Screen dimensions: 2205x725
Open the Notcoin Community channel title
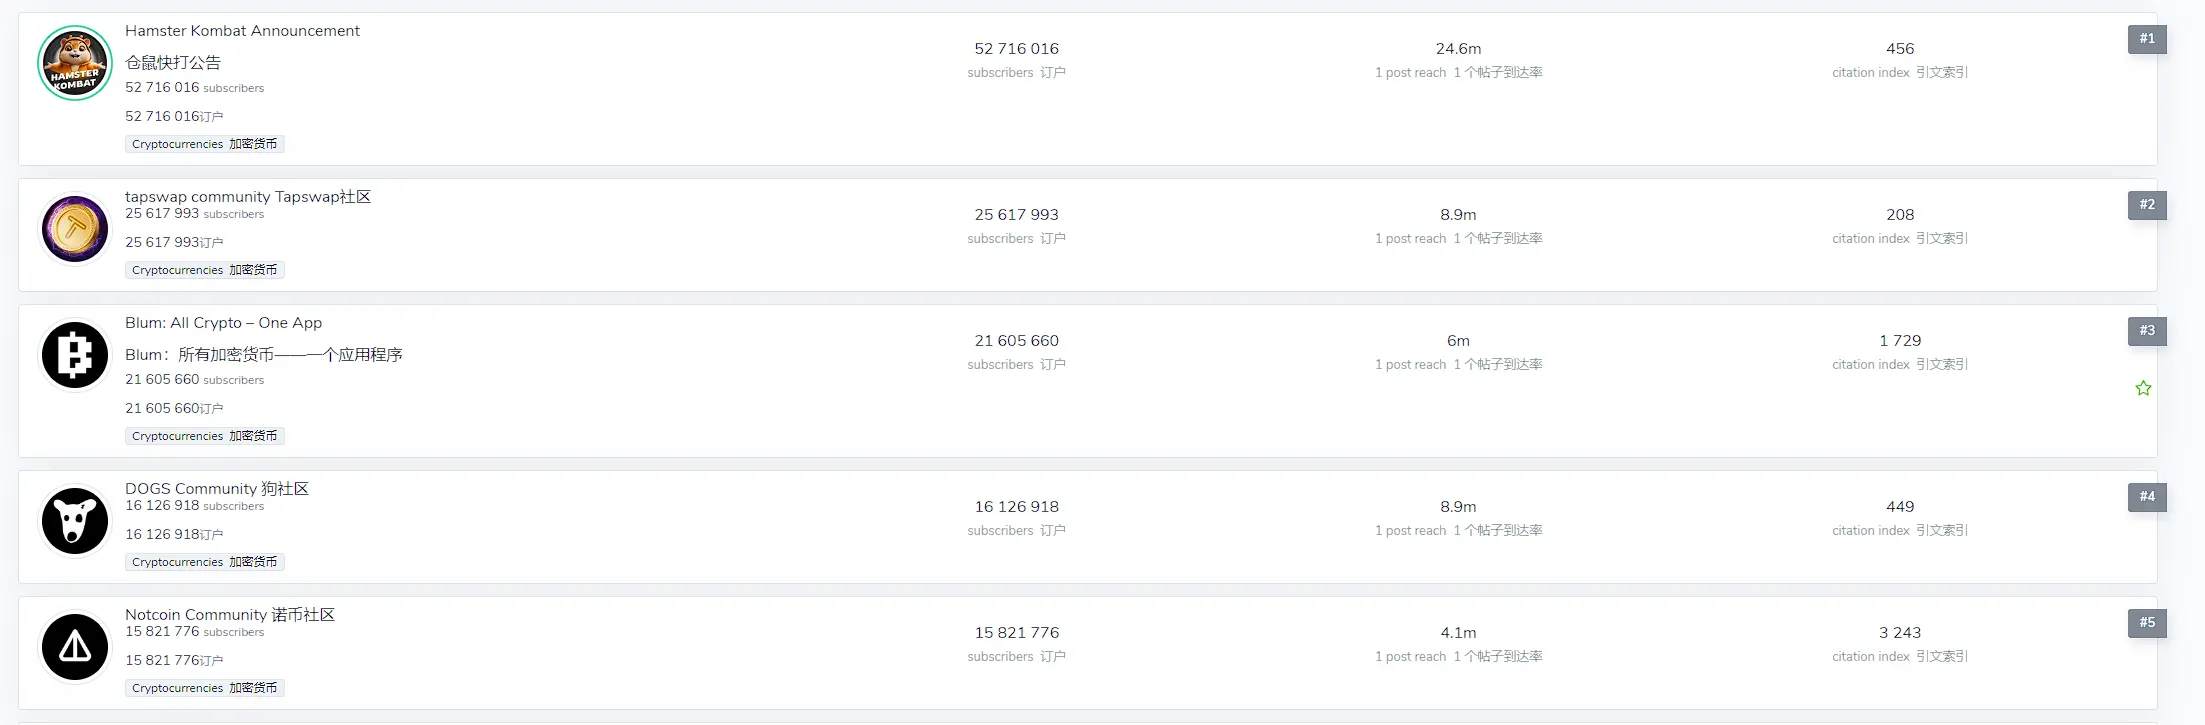coord(229,615)
